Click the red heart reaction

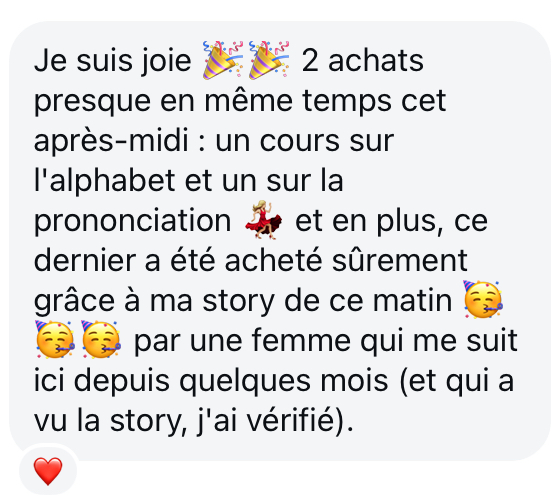click(x=48, y=471)
